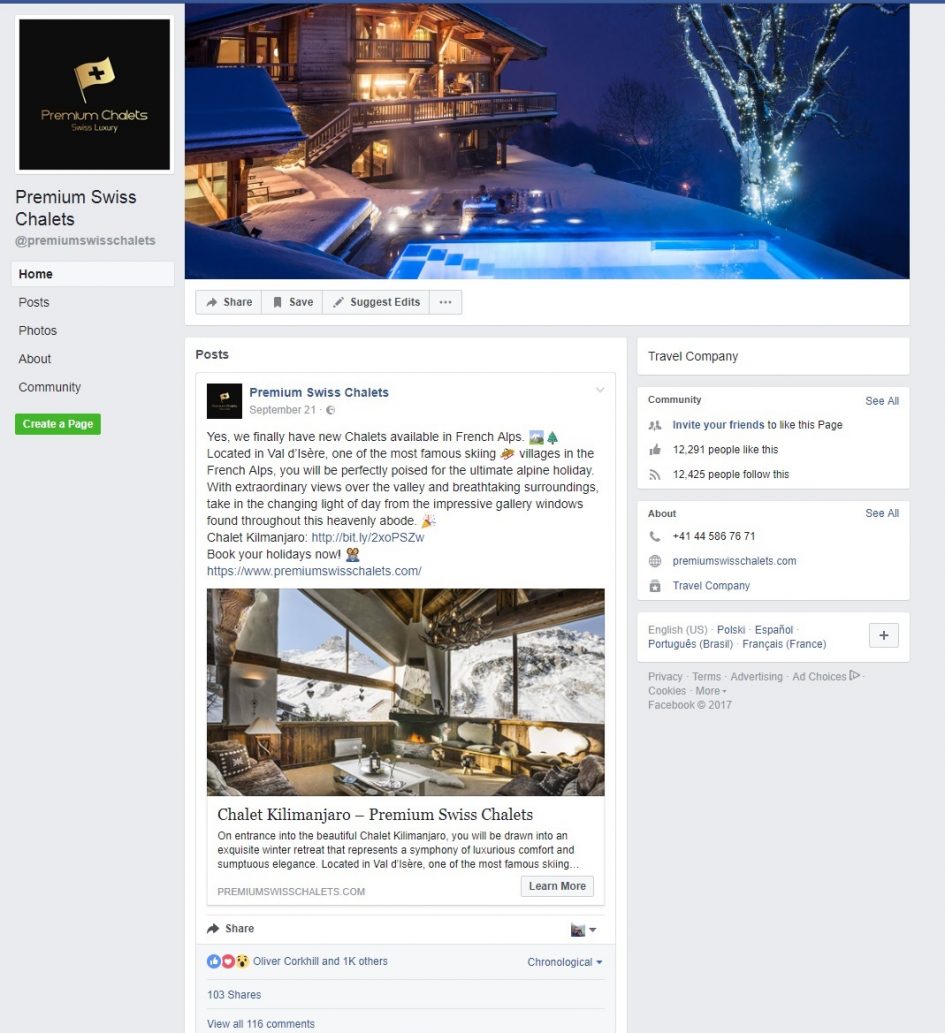Image resolution: width=945 pixels, height=1033 pixels.
Task: Save the page using Save button
Action: coord(293,302)
